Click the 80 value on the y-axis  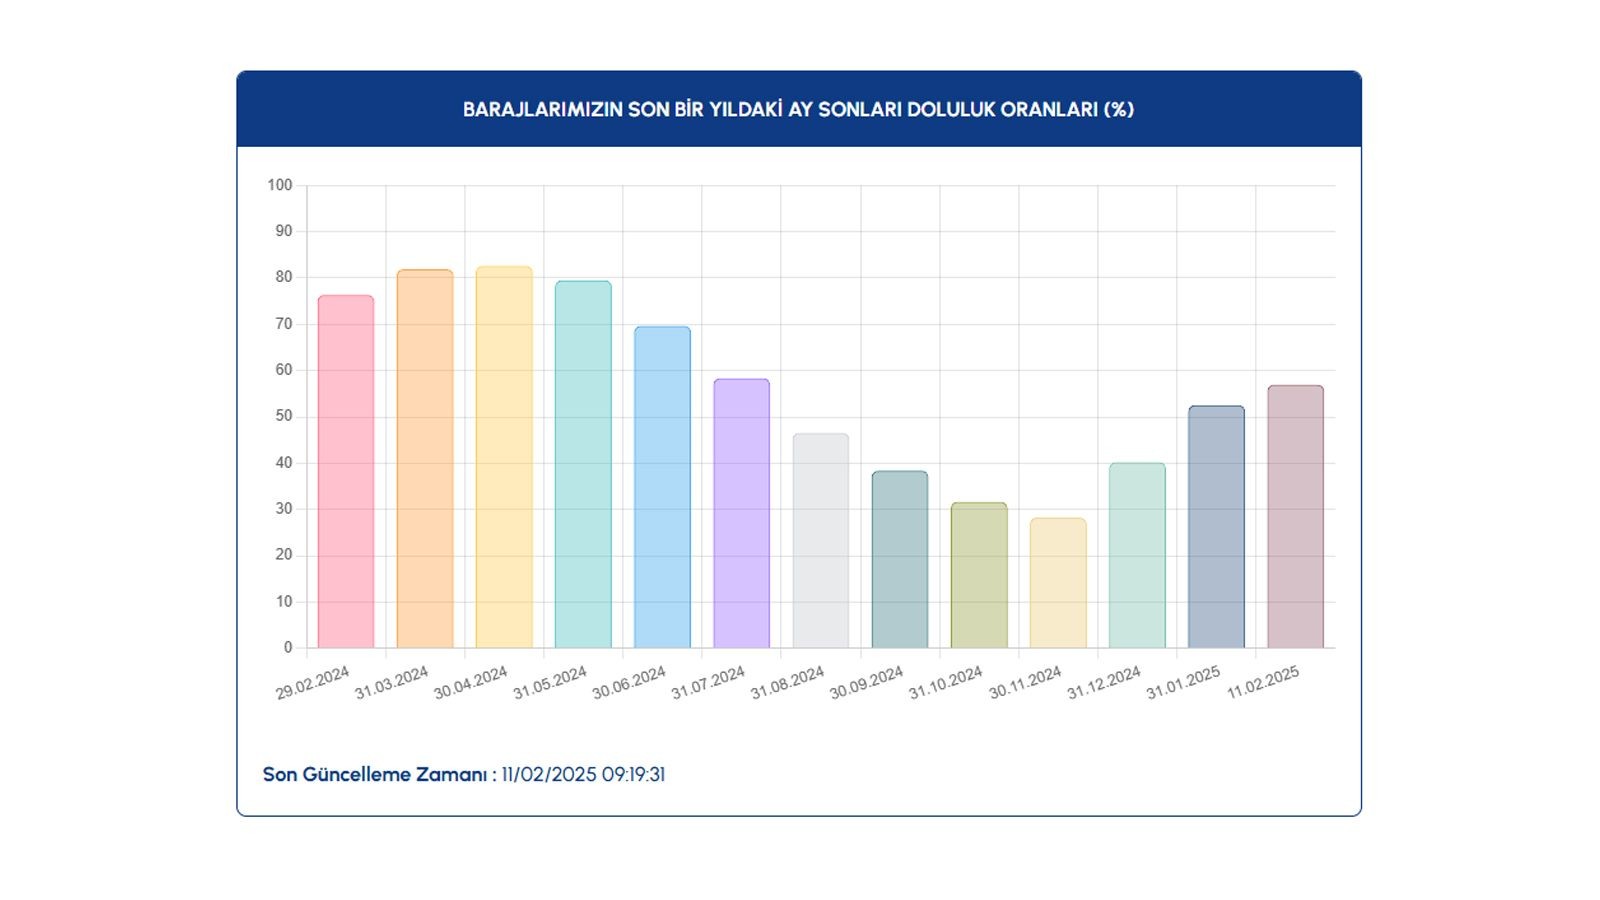tap(284, 277)
